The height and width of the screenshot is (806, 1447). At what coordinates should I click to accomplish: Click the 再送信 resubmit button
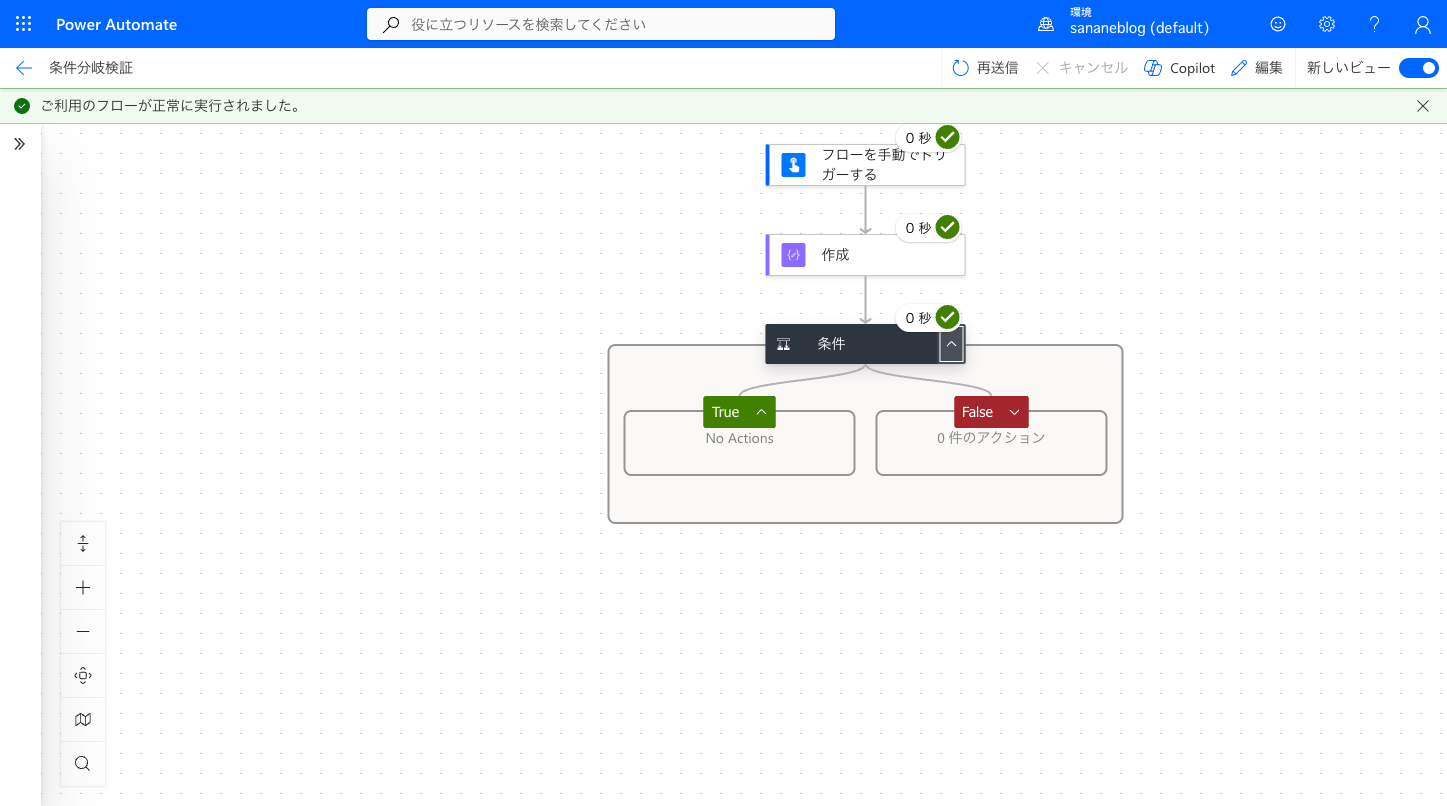(985, 68)
